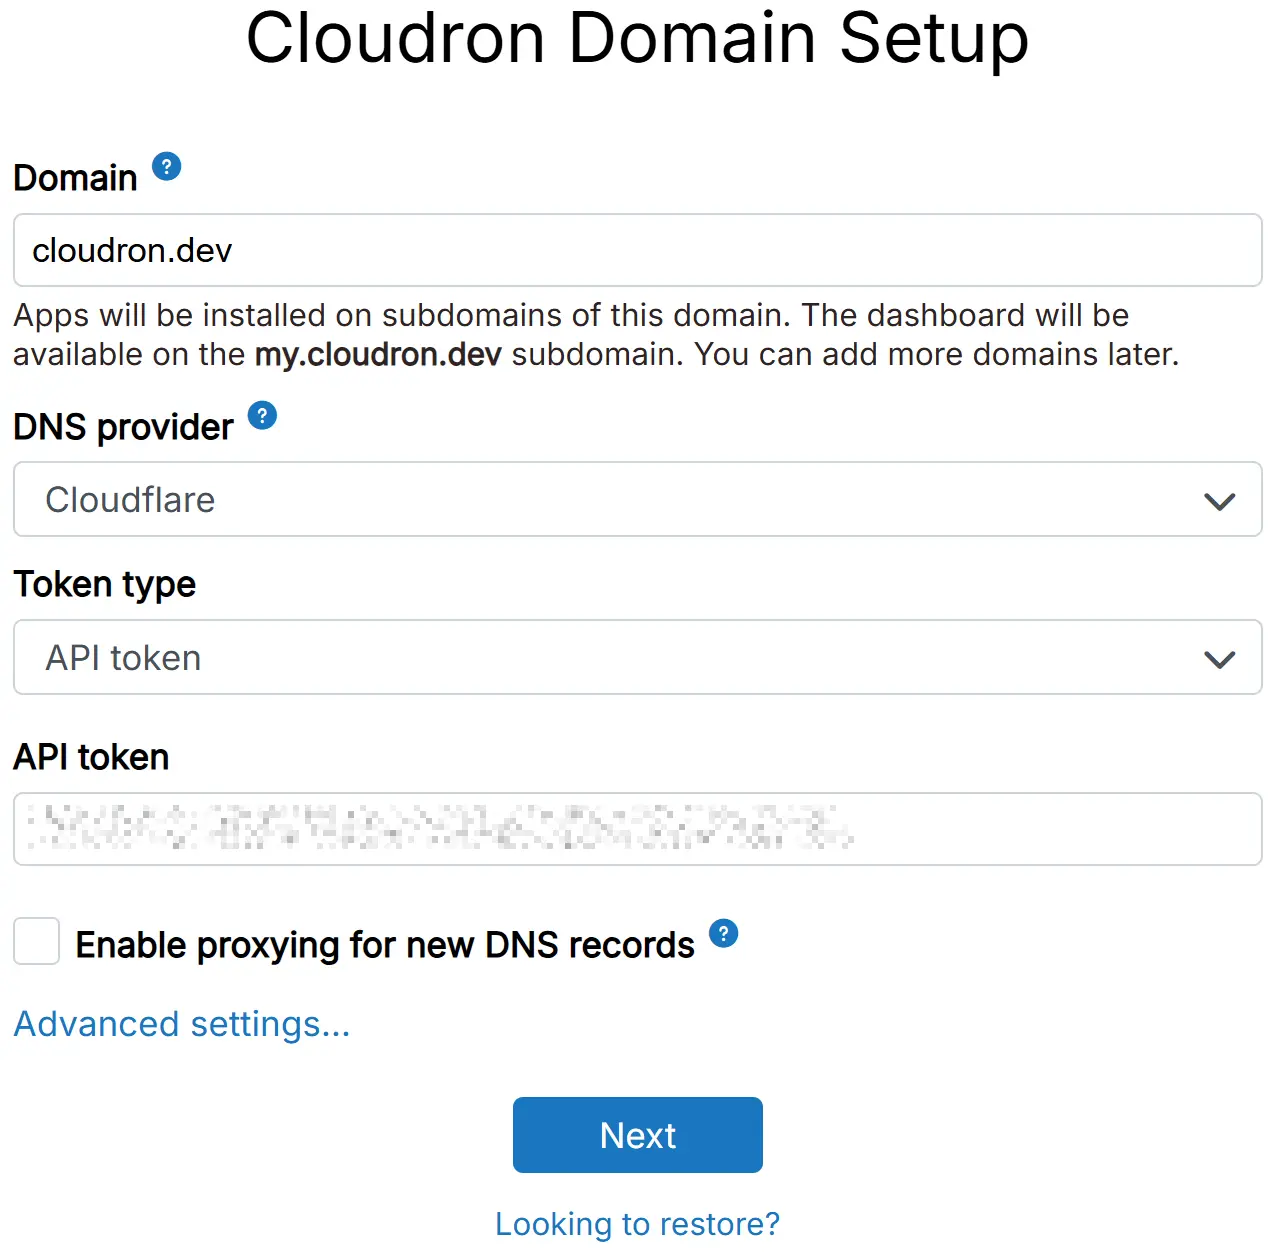The image size is (1278, 1252).
Task: Click the chevron arrow in Cloudflare select box
Action: pos(1219,501)
